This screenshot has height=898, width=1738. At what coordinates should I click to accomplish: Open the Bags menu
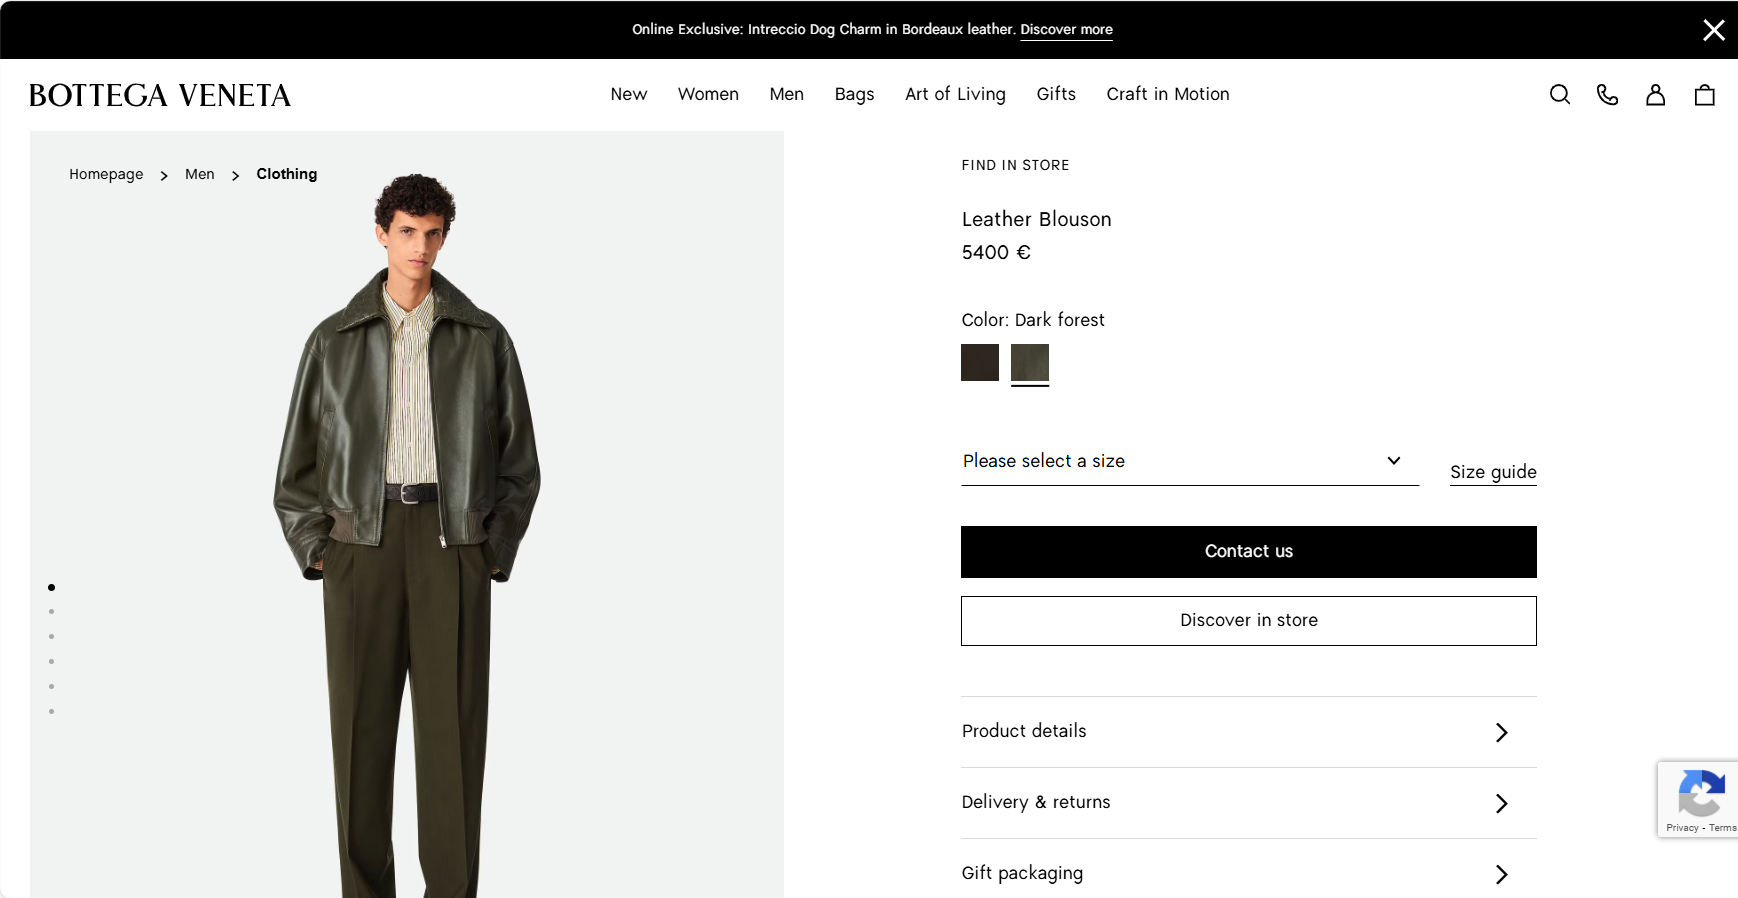click(x=854, y=94)
